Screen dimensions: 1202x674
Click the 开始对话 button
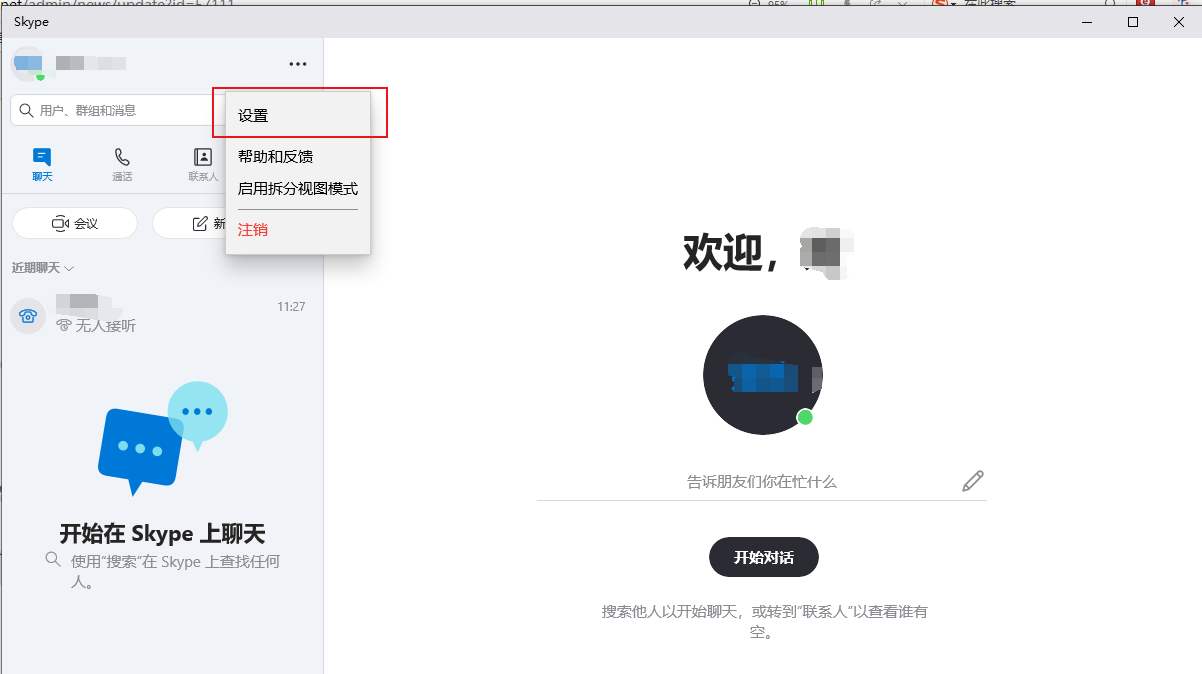(764, 557)
